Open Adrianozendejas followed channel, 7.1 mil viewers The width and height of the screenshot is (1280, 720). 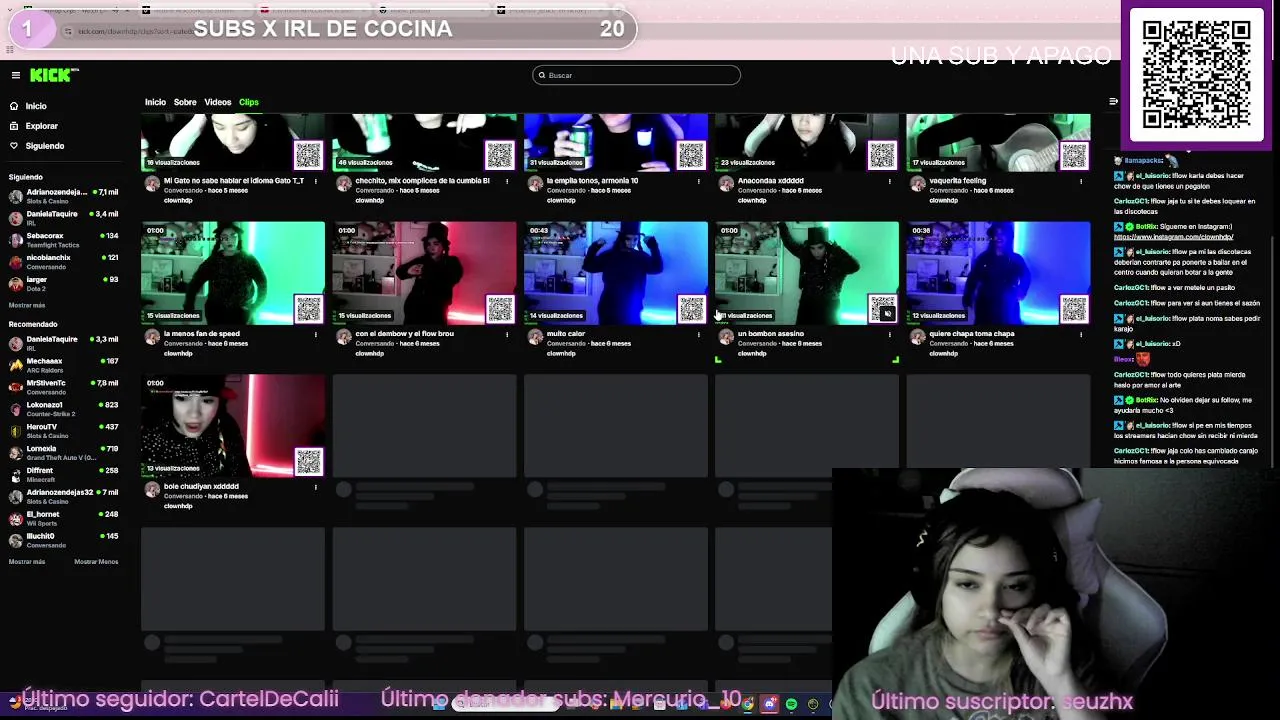tap(64, 196)
